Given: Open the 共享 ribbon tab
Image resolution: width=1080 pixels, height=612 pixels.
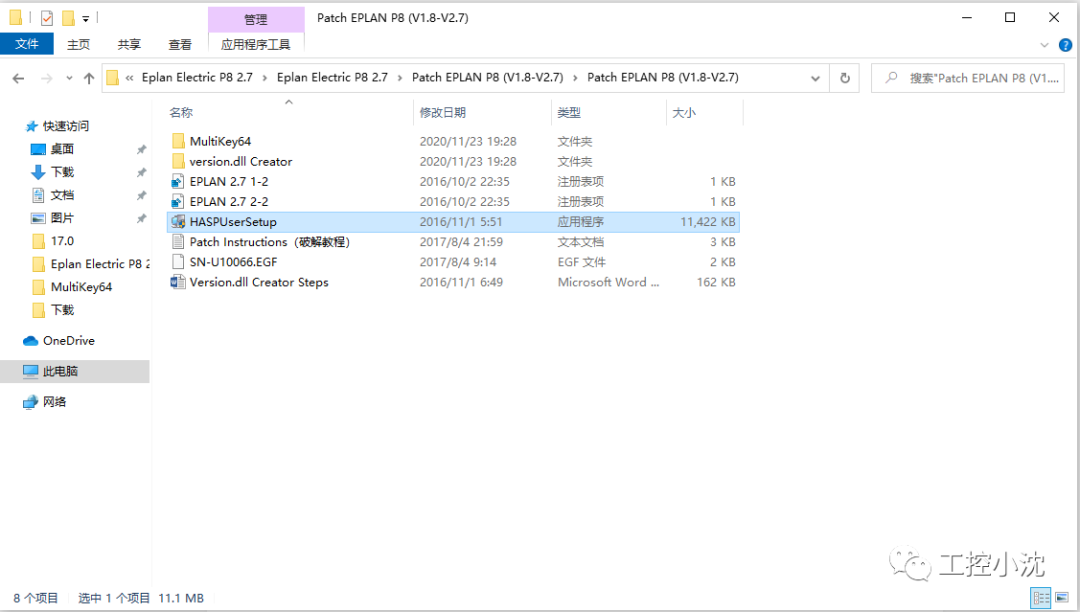Looking at the screenshot, I should [129, 44].
